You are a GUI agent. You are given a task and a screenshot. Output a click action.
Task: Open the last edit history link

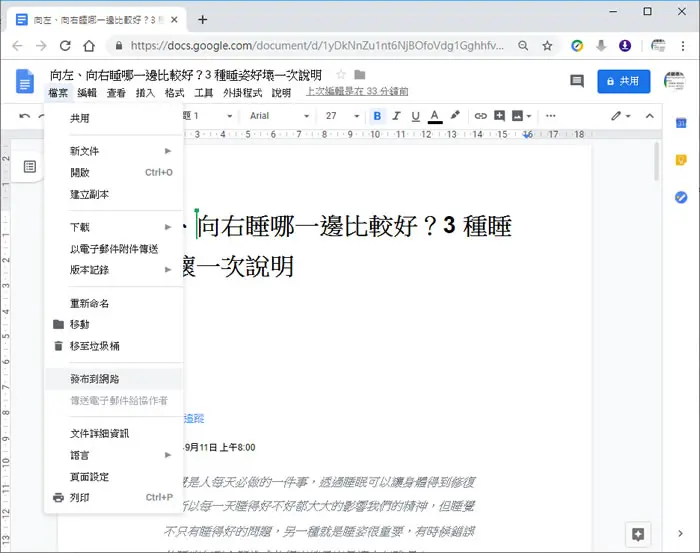point(357,91)
